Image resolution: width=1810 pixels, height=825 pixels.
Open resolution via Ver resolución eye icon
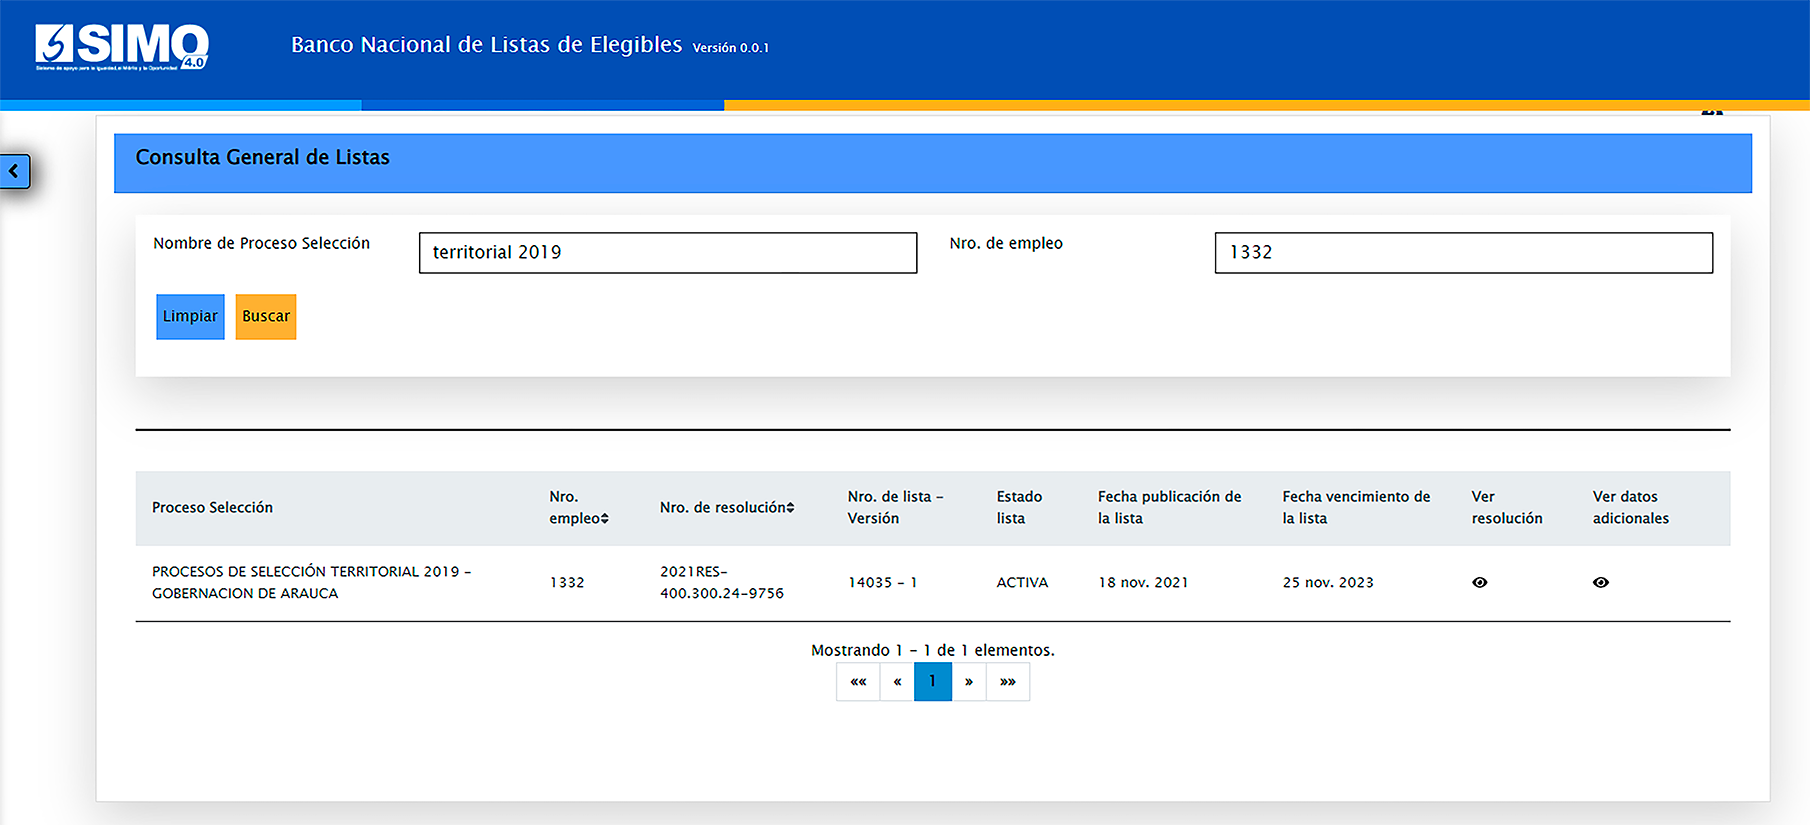(x=1480, y=582)
